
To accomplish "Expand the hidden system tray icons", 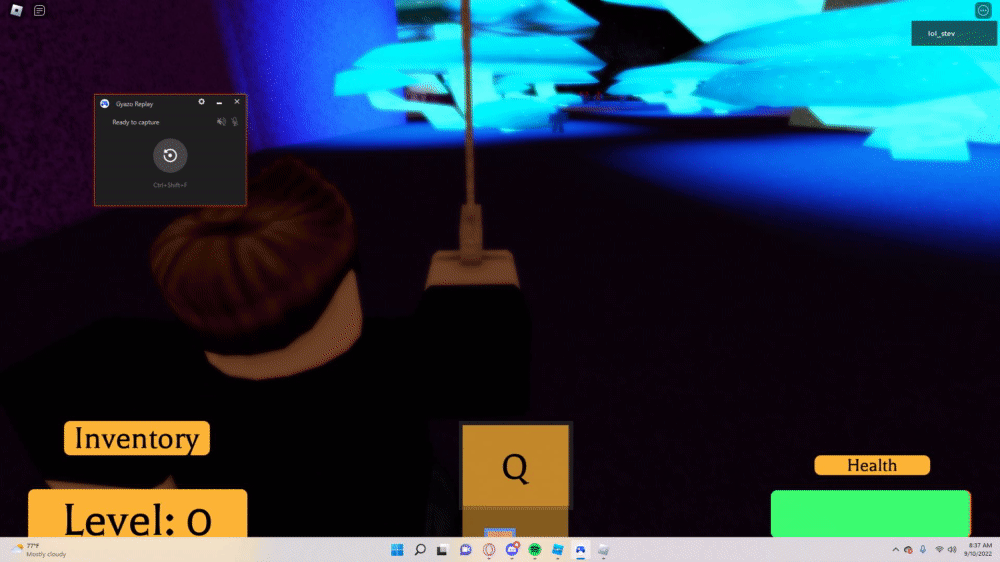I will [x=895, y=550].
